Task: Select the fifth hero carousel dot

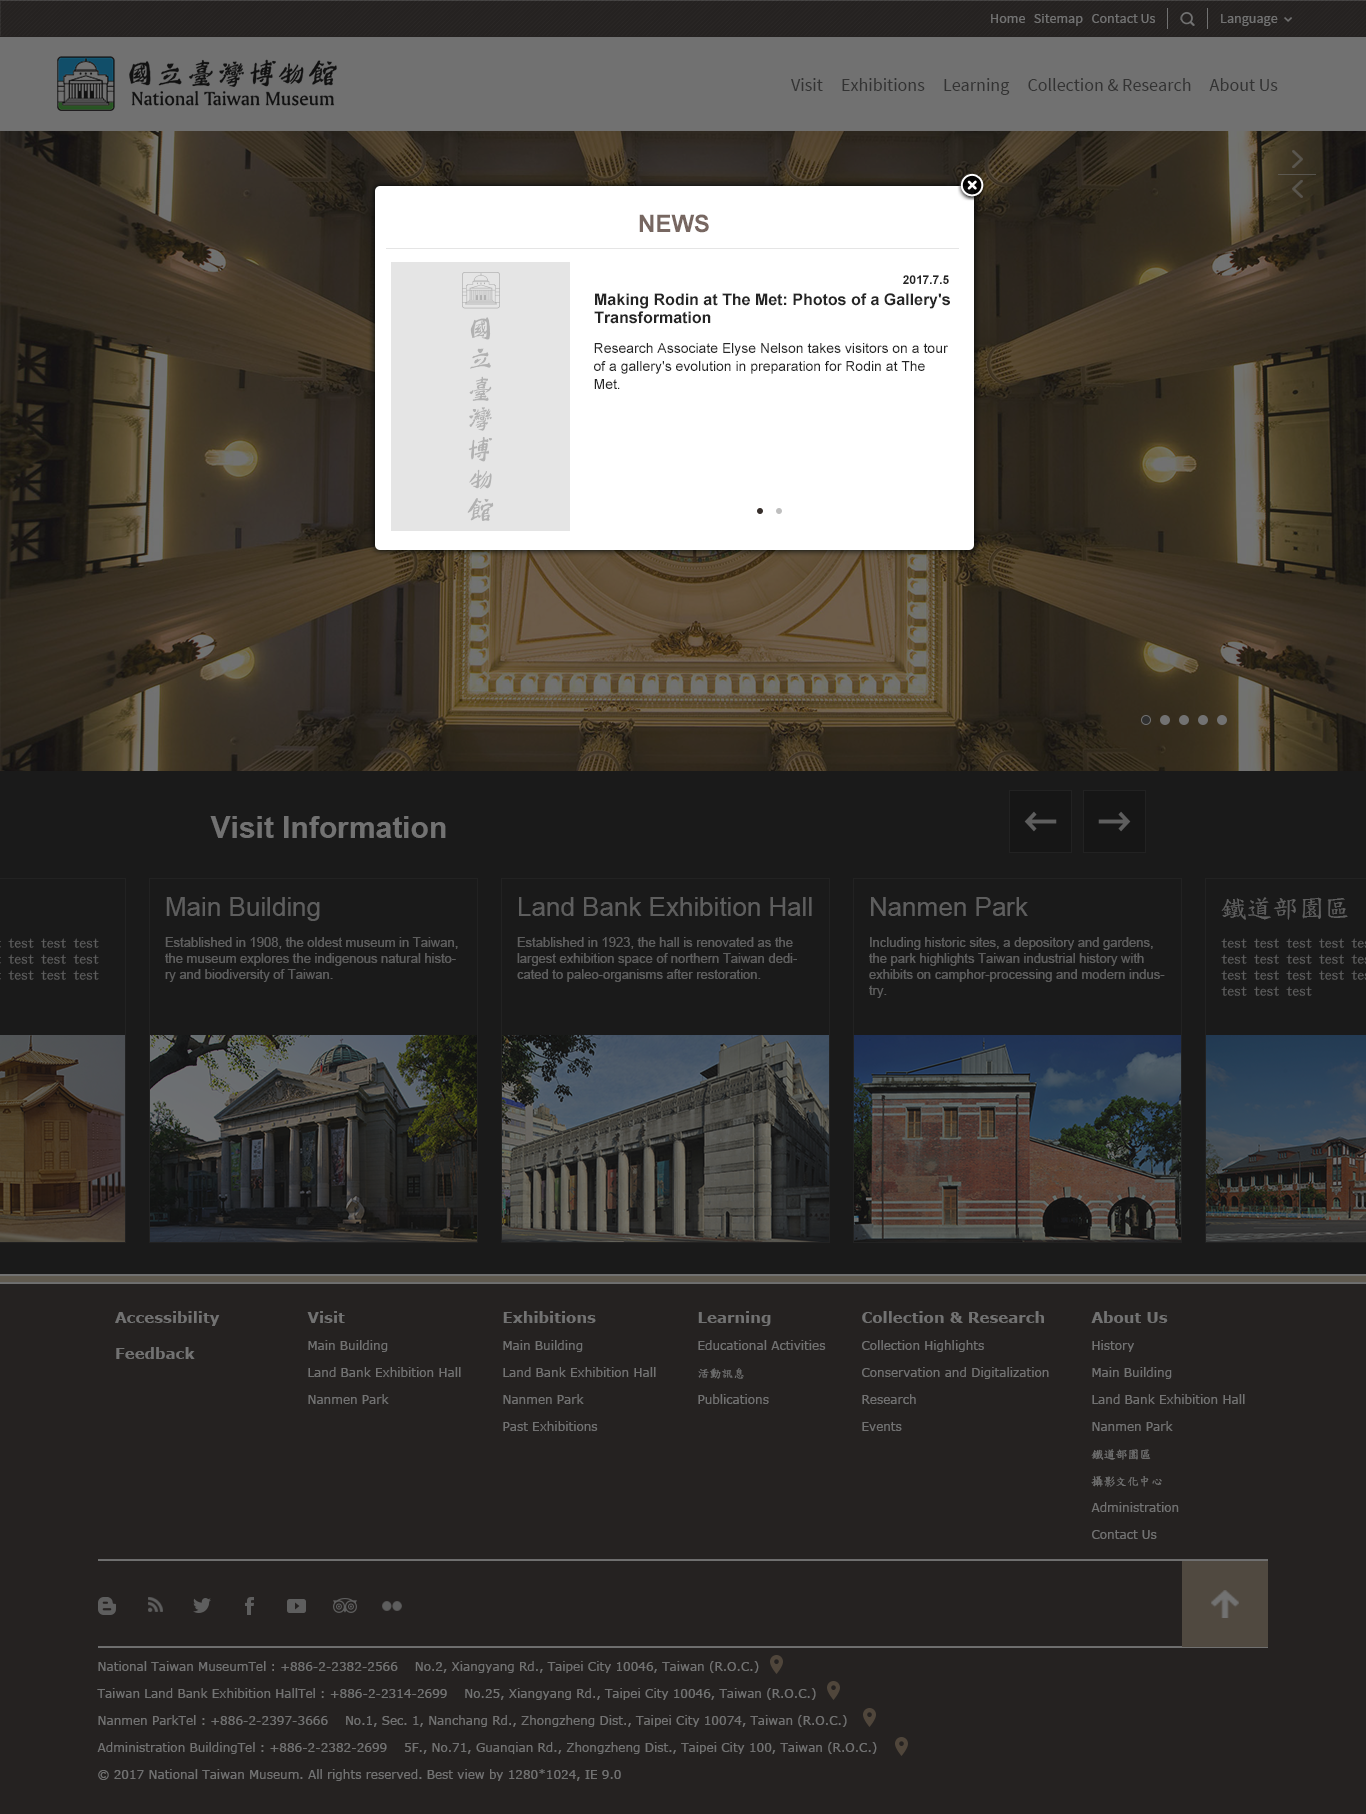Action: [x=1222, y=720]
